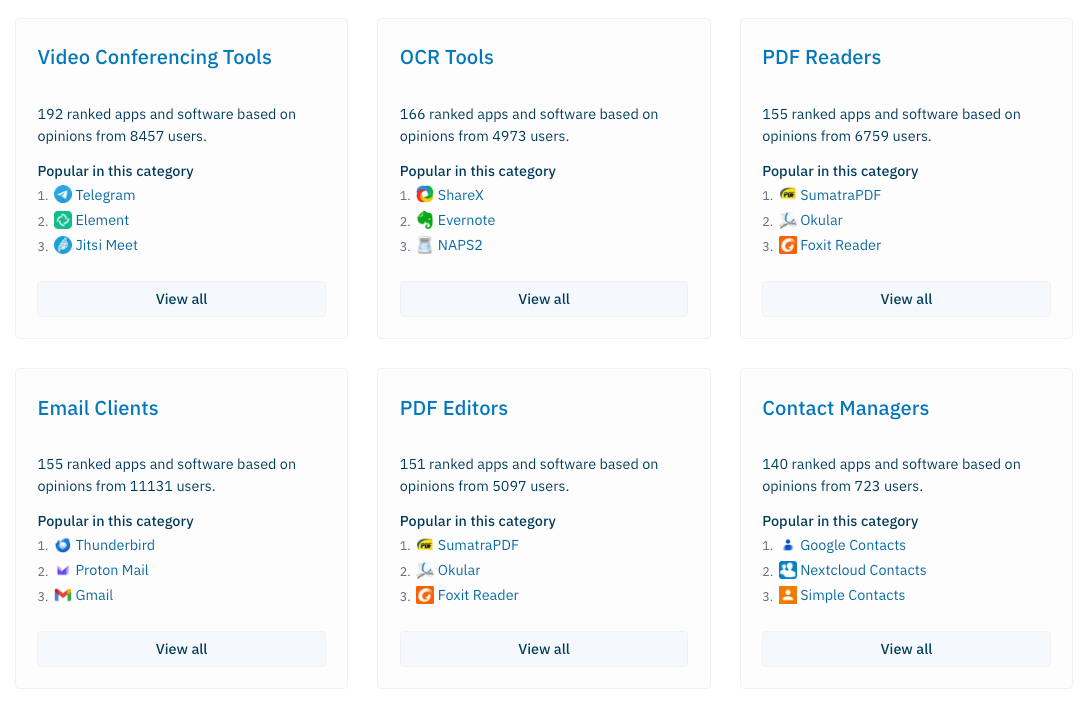Click the Simple Contacts icon
The height and width of the screenshot is (709, 1089).
[788, 595]
